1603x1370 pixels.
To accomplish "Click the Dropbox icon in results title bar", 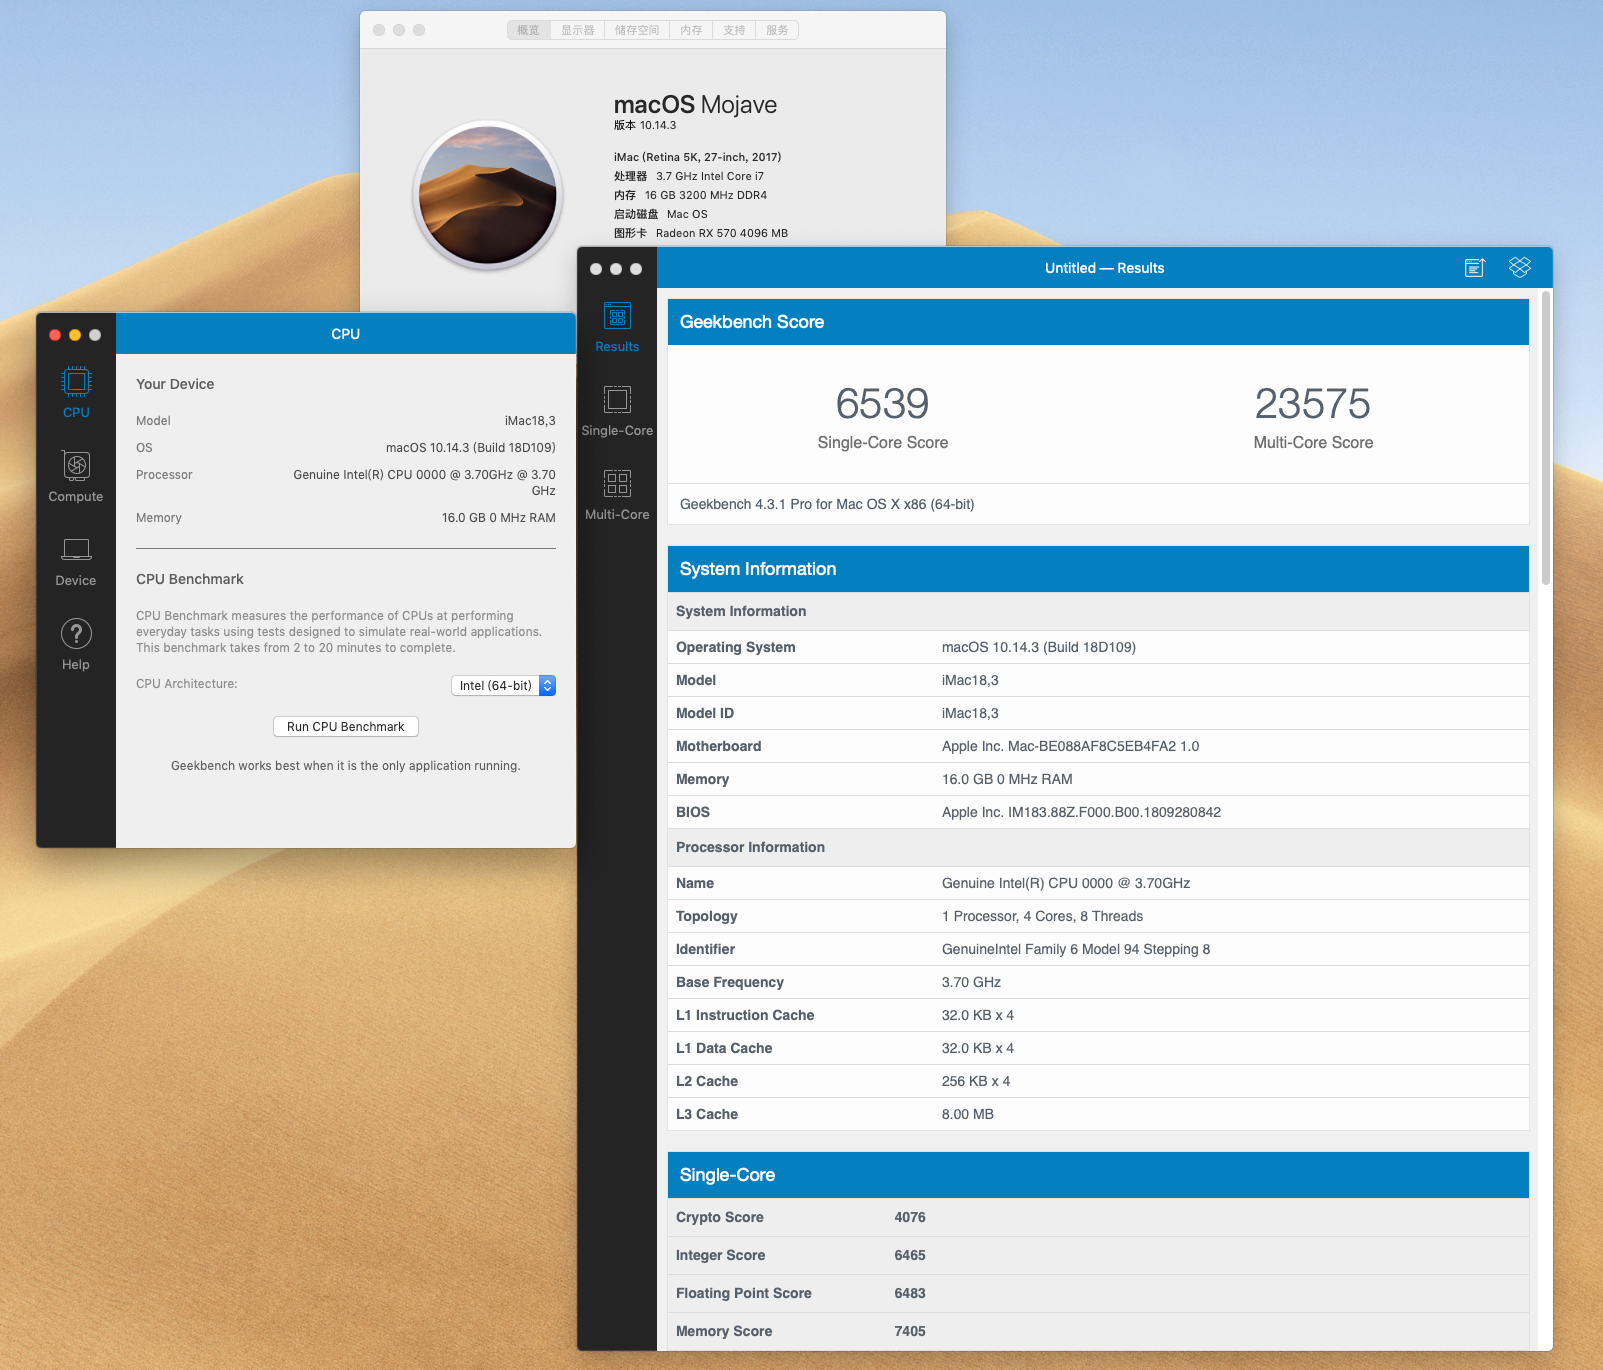I will 1520,267.
